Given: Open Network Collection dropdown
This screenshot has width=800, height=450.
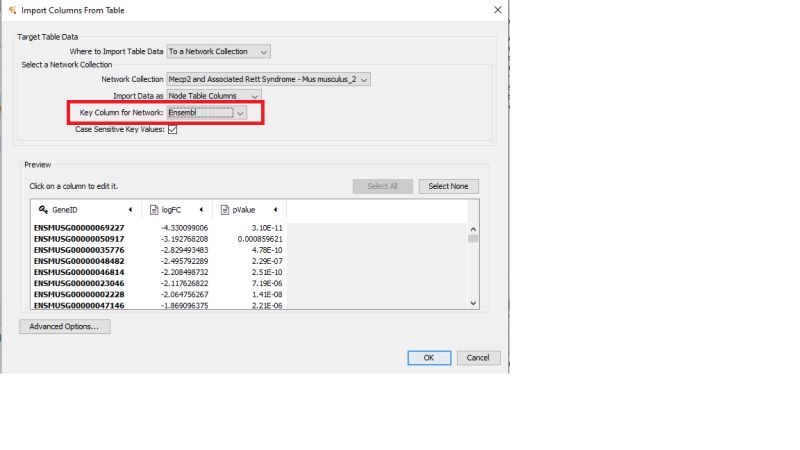Looking at the screenshot, I should click(268, 80).
